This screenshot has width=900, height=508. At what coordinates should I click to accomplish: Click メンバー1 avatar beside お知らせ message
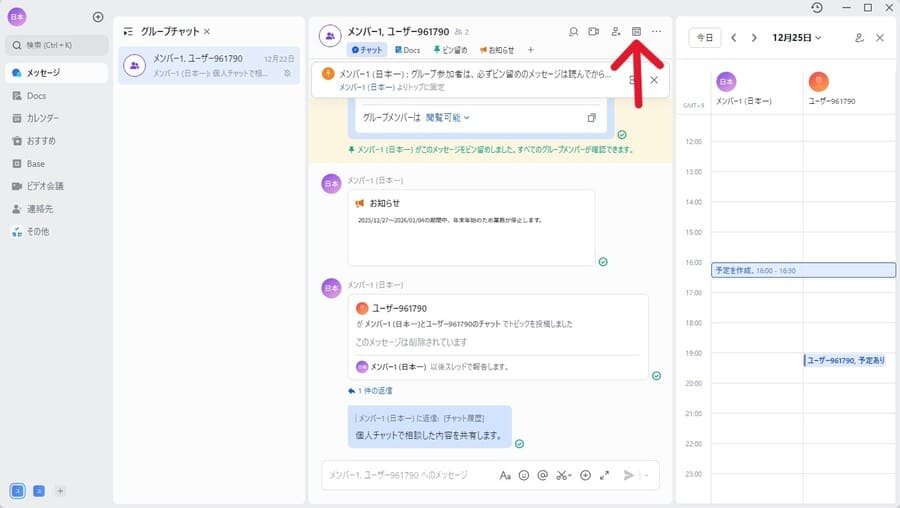331,184
